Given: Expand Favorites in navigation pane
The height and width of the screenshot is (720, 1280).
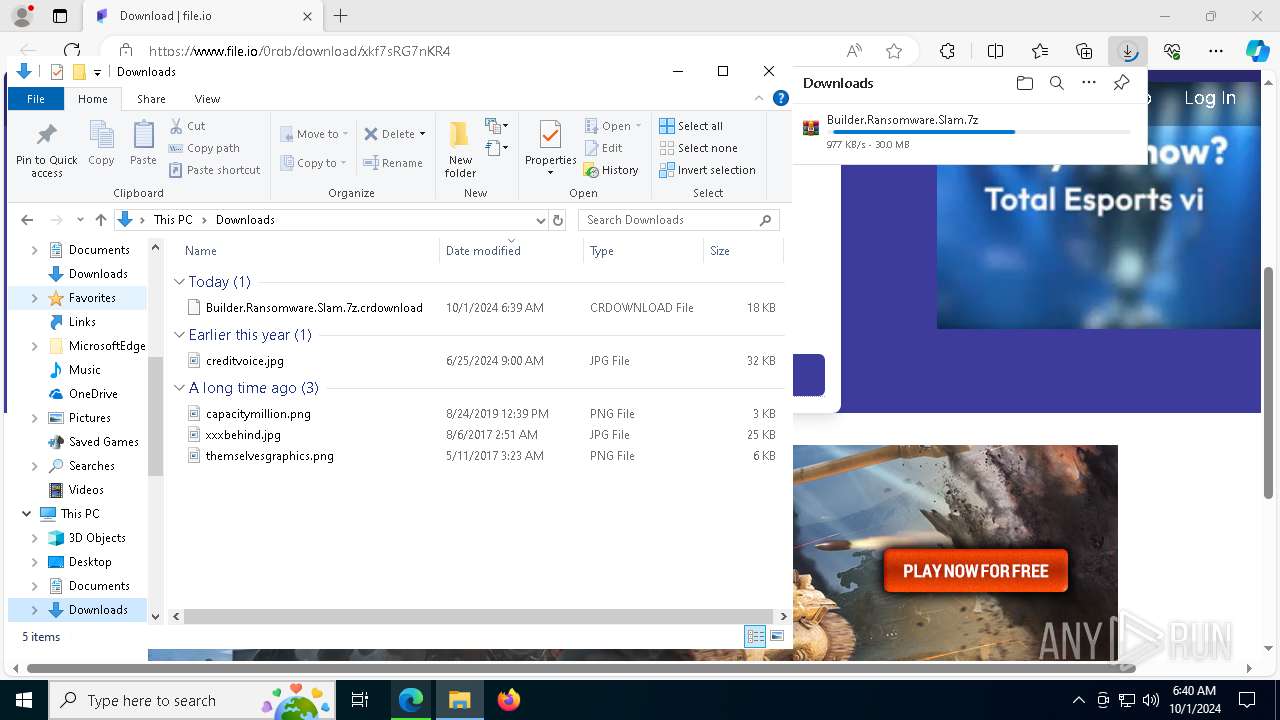Looking at the screenshot, I should 35,298.
